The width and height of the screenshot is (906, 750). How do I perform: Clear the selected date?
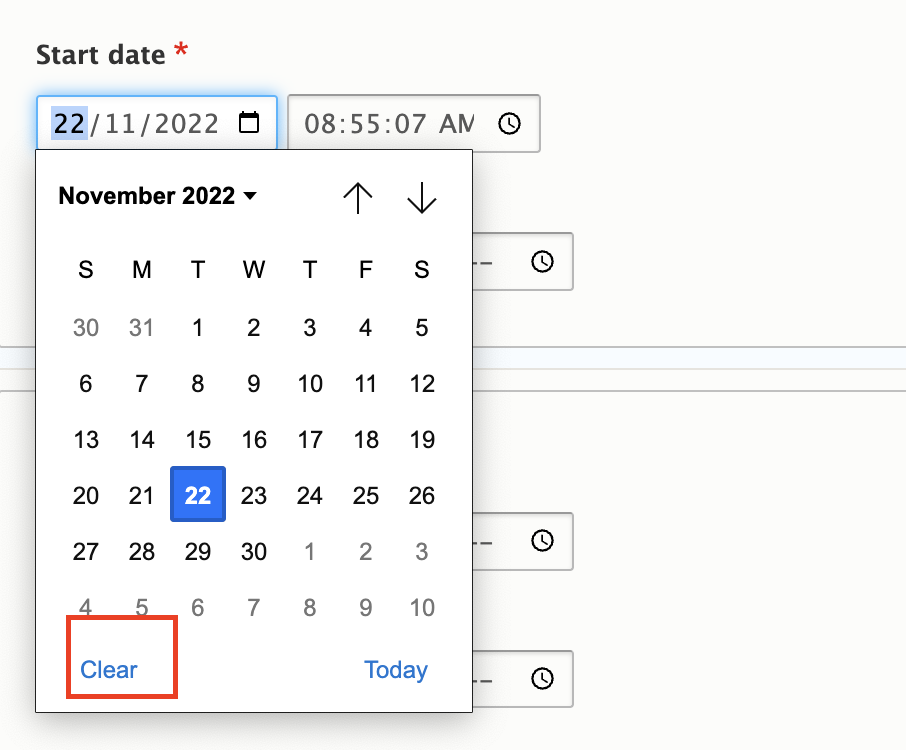click(x=109, y=670)
